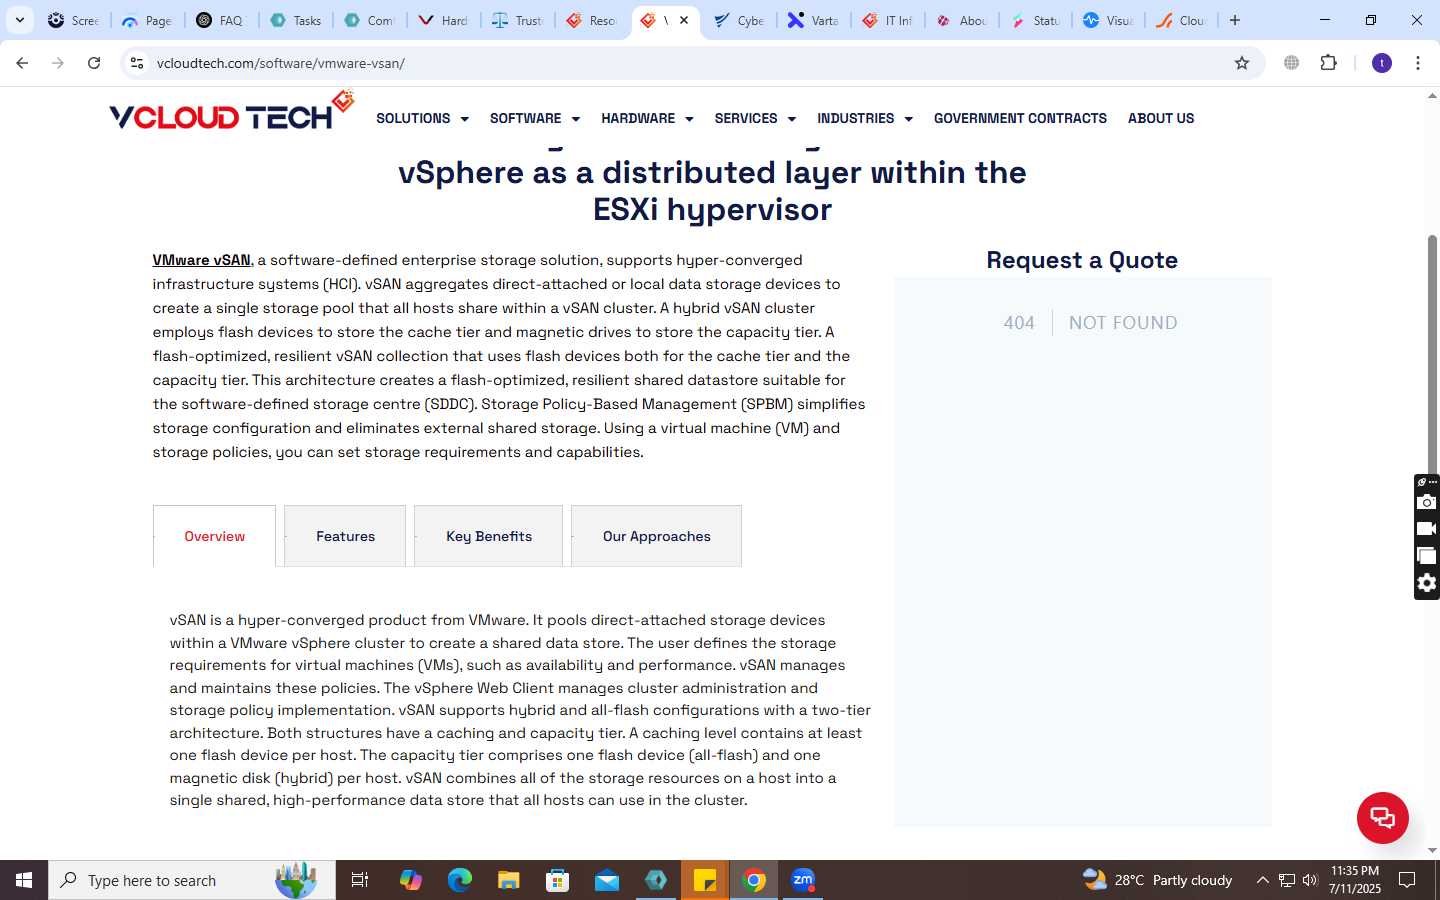Click the Windows search box
Viewport: 1440px width, 900px height.
[x=192, y=880]
